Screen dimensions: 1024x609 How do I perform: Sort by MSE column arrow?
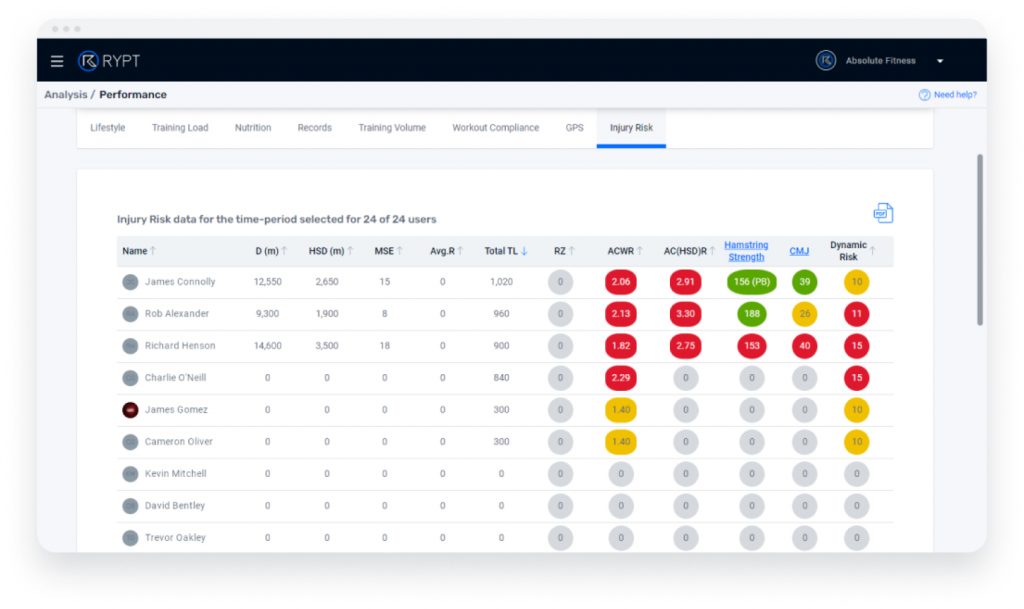(x=400, y=251)
